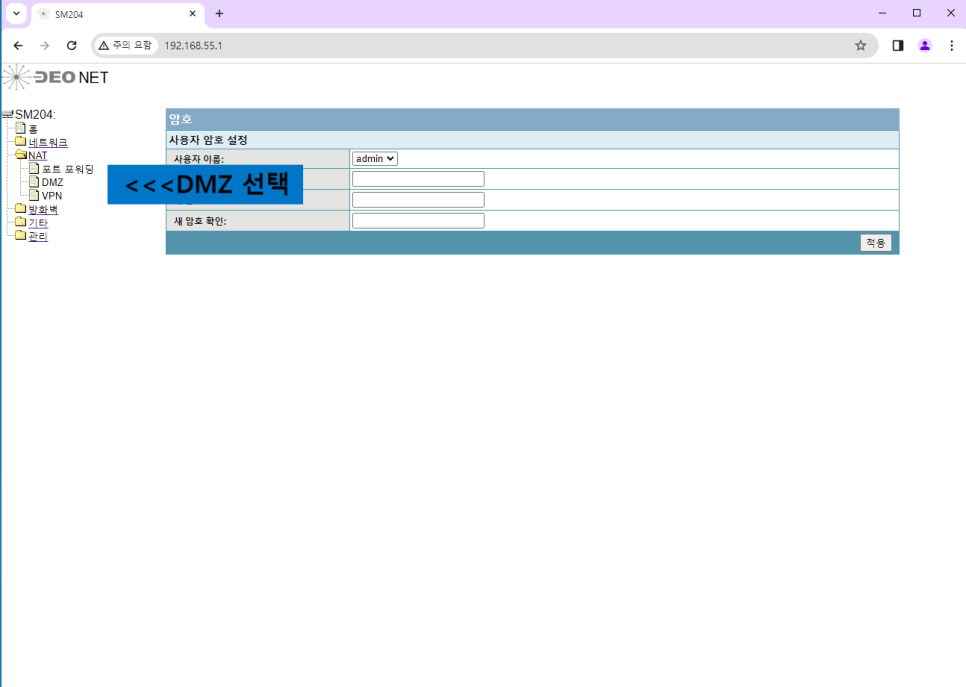The width and height of the screenshot is (966, 687).
Task: Click the 새 암호 확인 label
Action: pos(200,221)
